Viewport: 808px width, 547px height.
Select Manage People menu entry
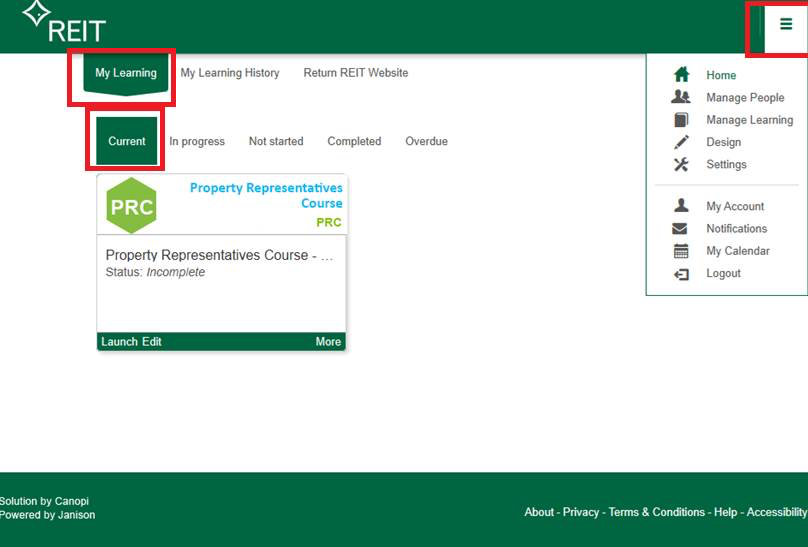[x=745, y=97]
